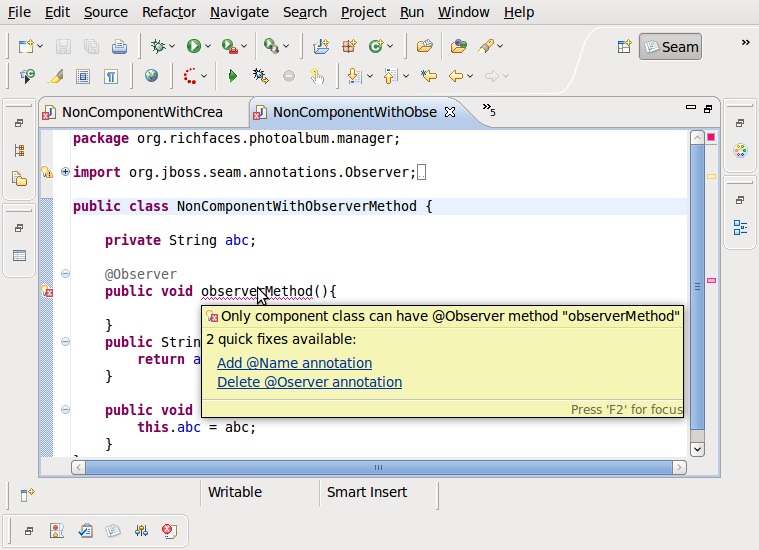Screen dimensions: 759x550
Task: Click the New Java Class icon
Action: pyautogui.click(x=377, y=46)
